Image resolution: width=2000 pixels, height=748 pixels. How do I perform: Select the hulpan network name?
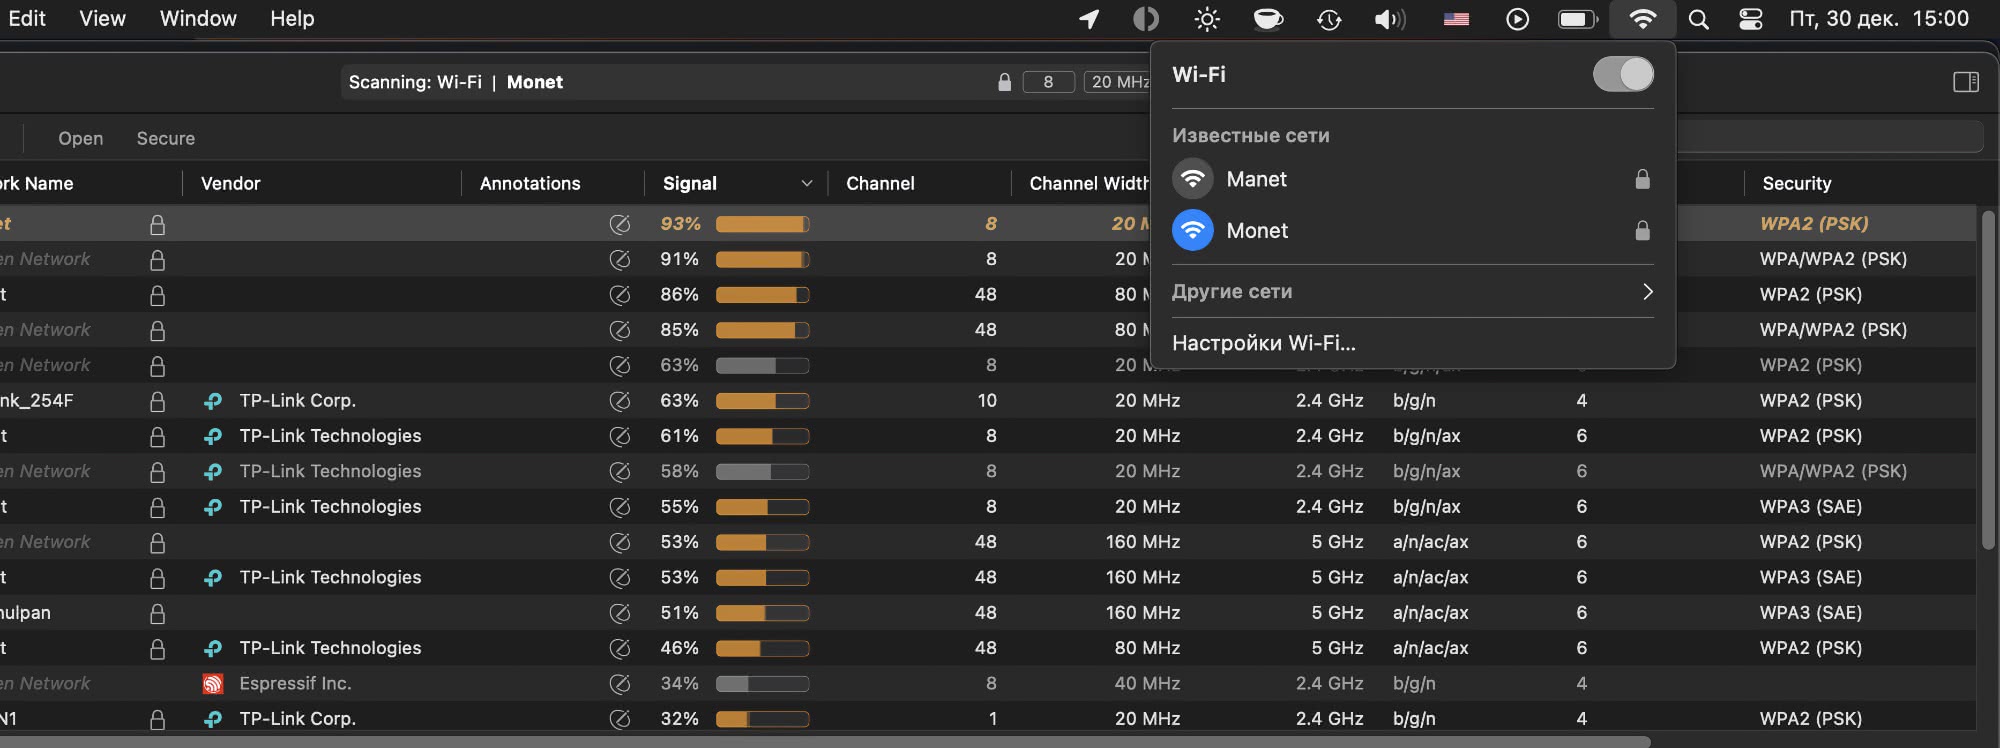point(25,613)
